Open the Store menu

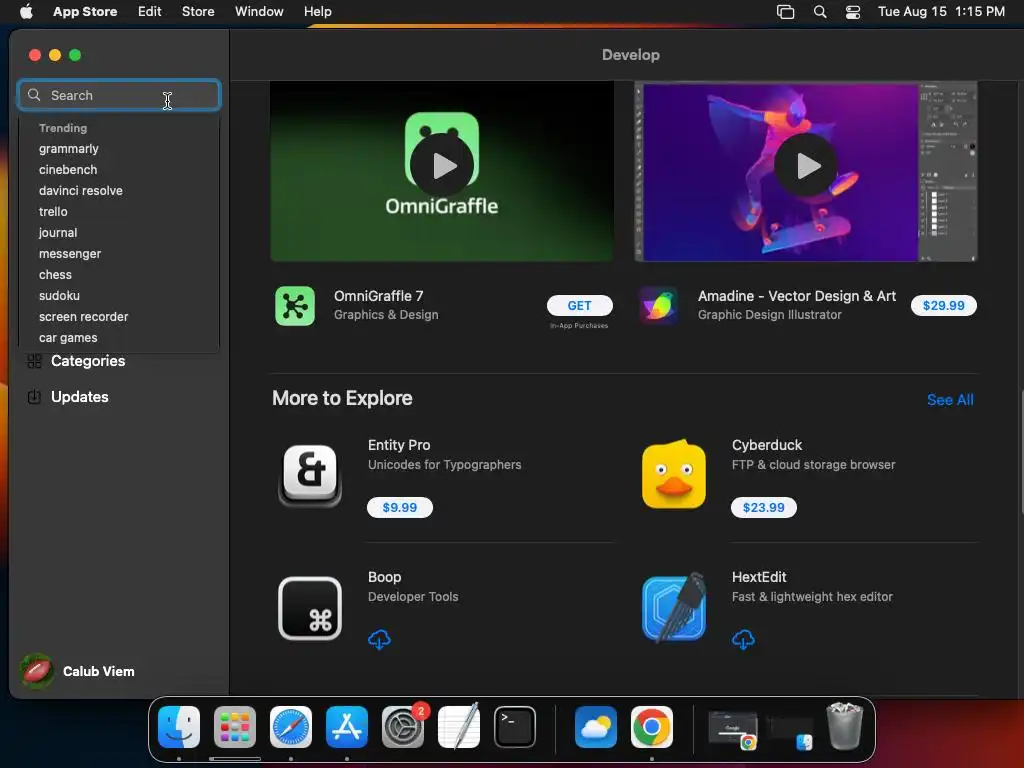[198, 11]
